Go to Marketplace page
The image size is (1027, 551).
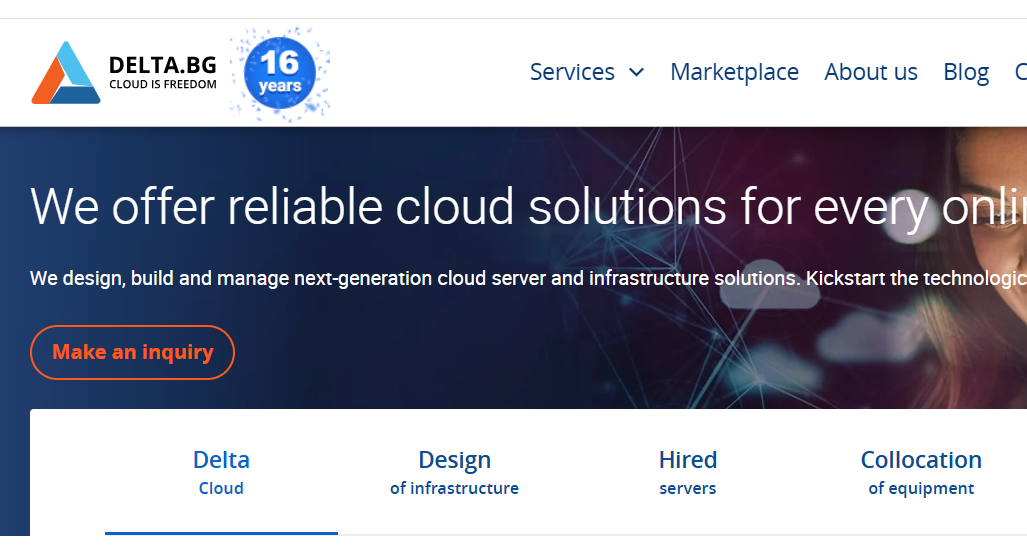734,72
